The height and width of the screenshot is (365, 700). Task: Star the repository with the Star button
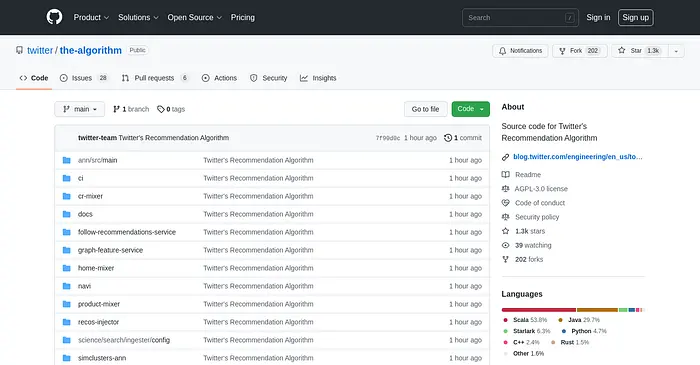click(640, 51)
